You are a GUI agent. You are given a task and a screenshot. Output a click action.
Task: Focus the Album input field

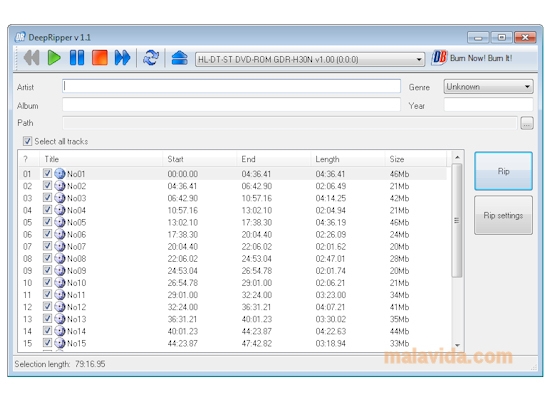pos(232,105)
